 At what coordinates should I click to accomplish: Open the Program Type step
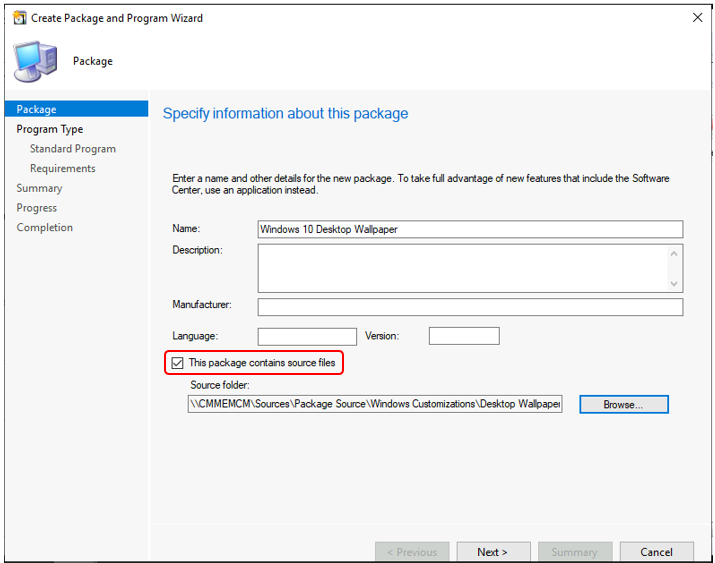pyautogui.click(x=50, y=129)
